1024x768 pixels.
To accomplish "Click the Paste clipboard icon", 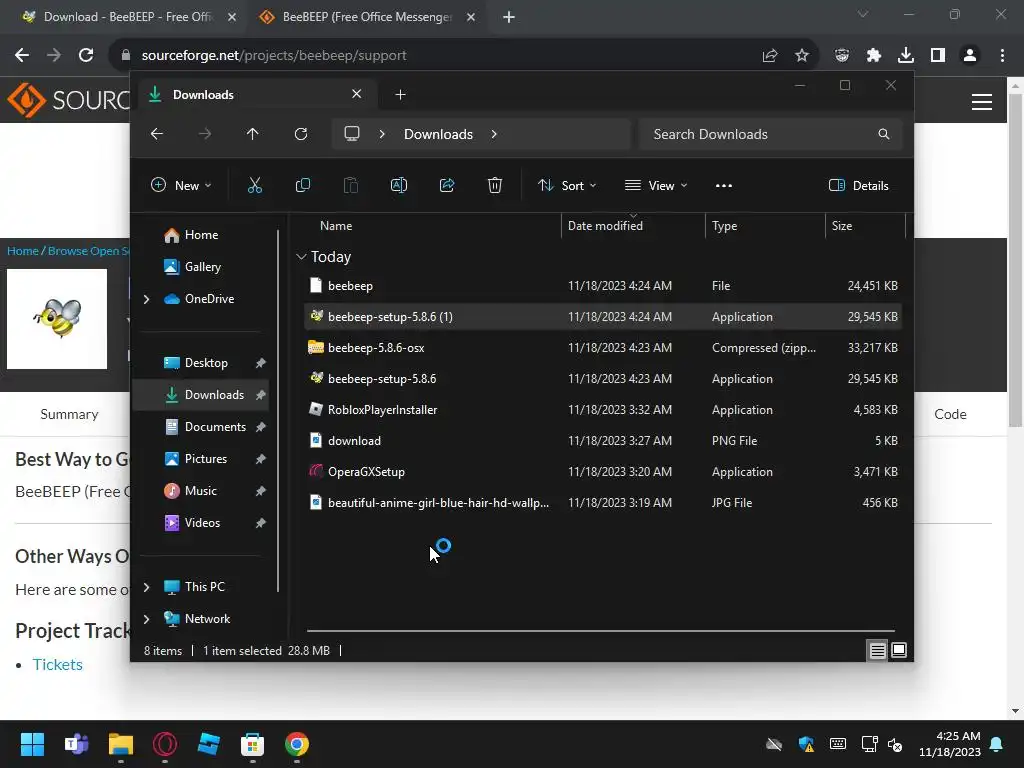I will coord(351,185).
